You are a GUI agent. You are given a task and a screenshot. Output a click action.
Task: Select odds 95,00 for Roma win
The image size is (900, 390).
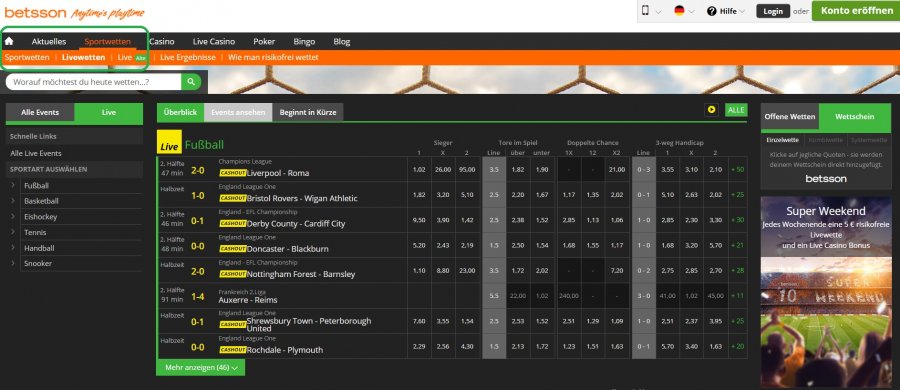click(467, 169)
